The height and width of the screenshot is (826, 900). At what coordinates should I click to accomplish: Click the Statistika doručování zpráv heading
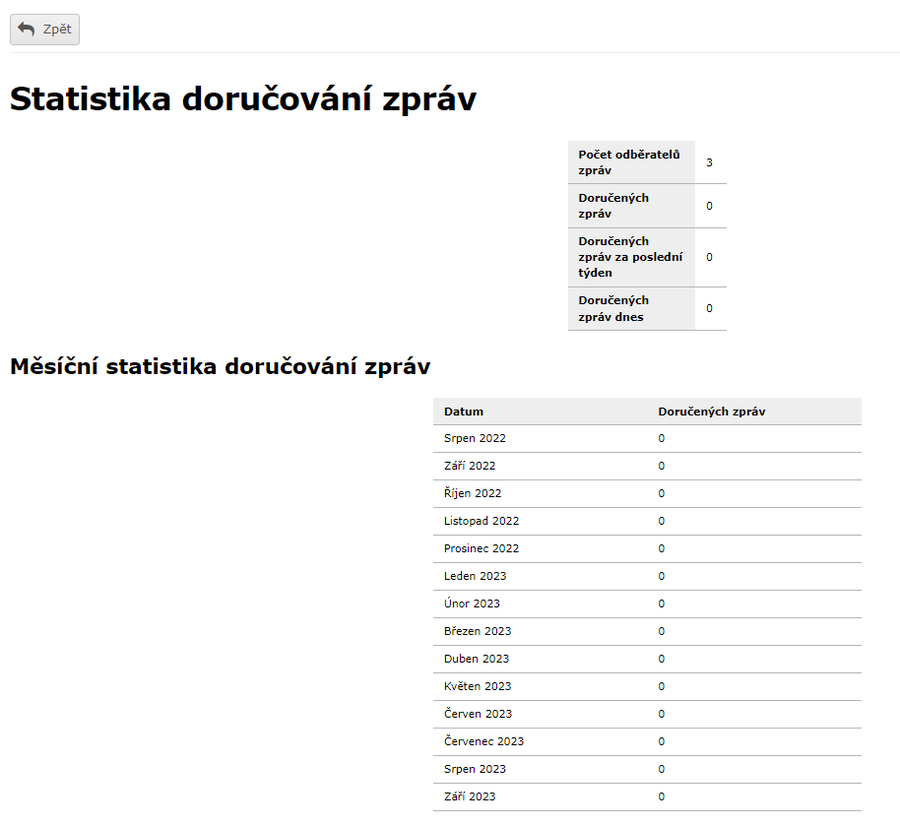[x=243, y=100]
